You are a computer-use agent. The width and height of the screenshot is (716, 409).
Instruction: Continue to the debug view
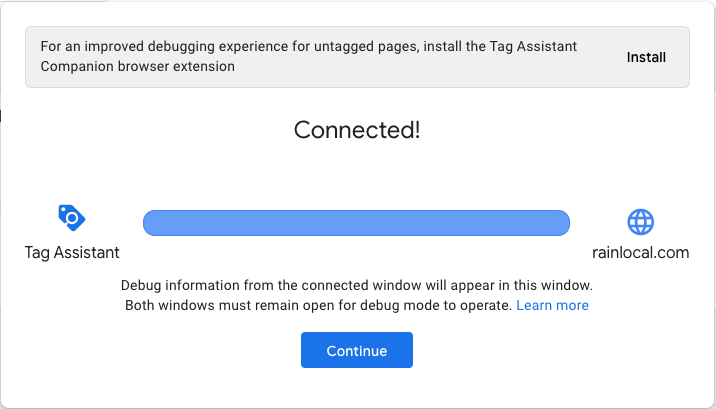357,351
